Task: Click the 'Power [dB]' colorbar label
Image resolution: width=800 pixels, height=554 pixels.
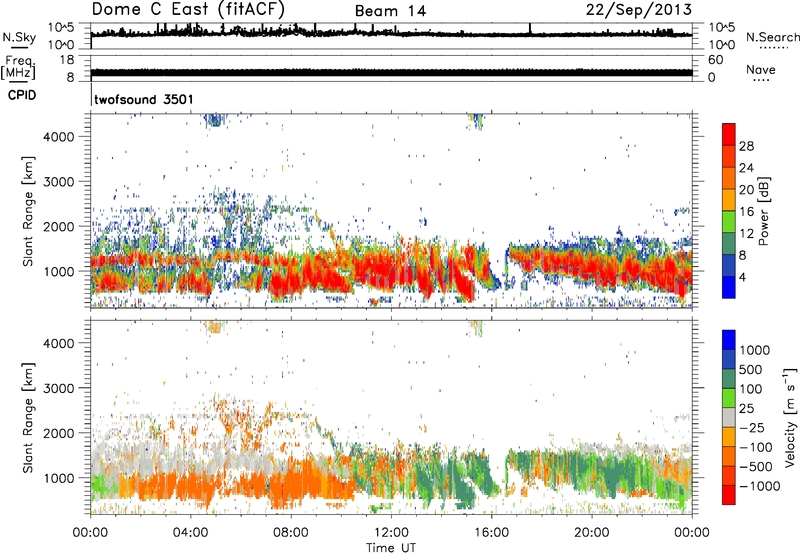Action: [x=763, y=211]
